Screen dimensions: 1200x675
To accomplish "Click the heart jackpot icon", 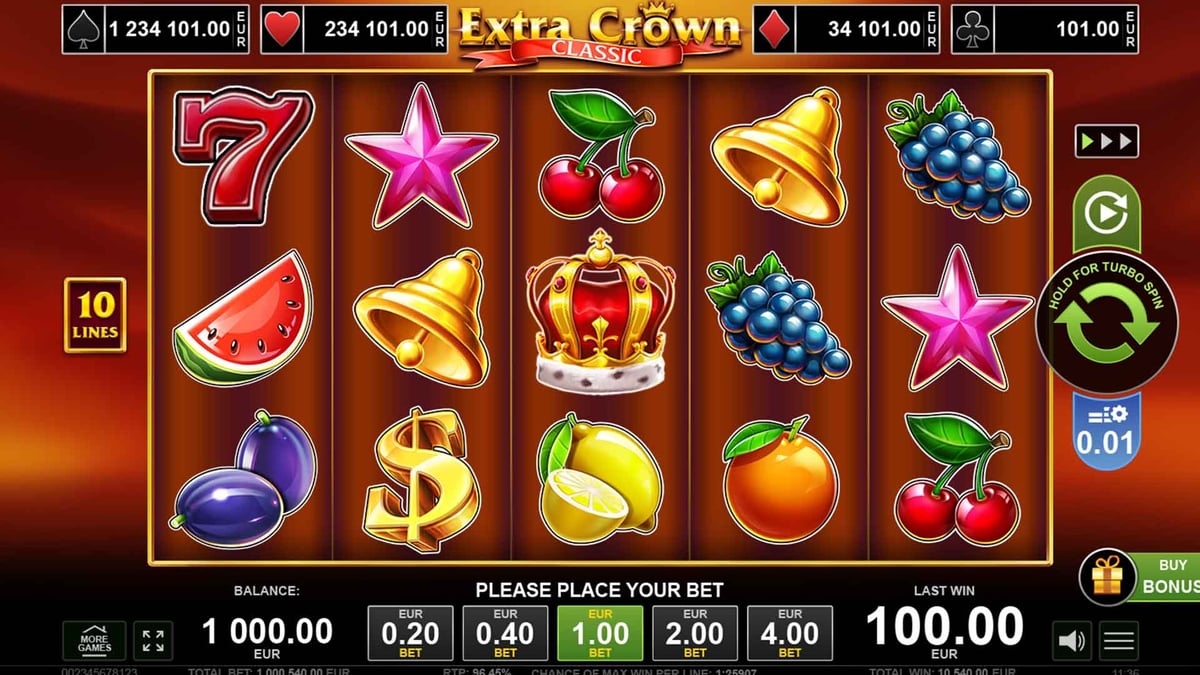I will (x=280, y=30).
